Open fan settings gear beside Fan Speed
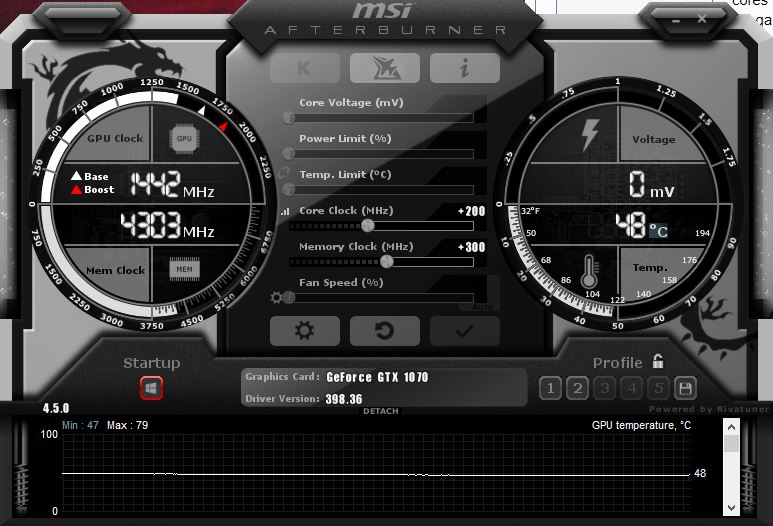 pyautogui.click(x=277, y=297)
